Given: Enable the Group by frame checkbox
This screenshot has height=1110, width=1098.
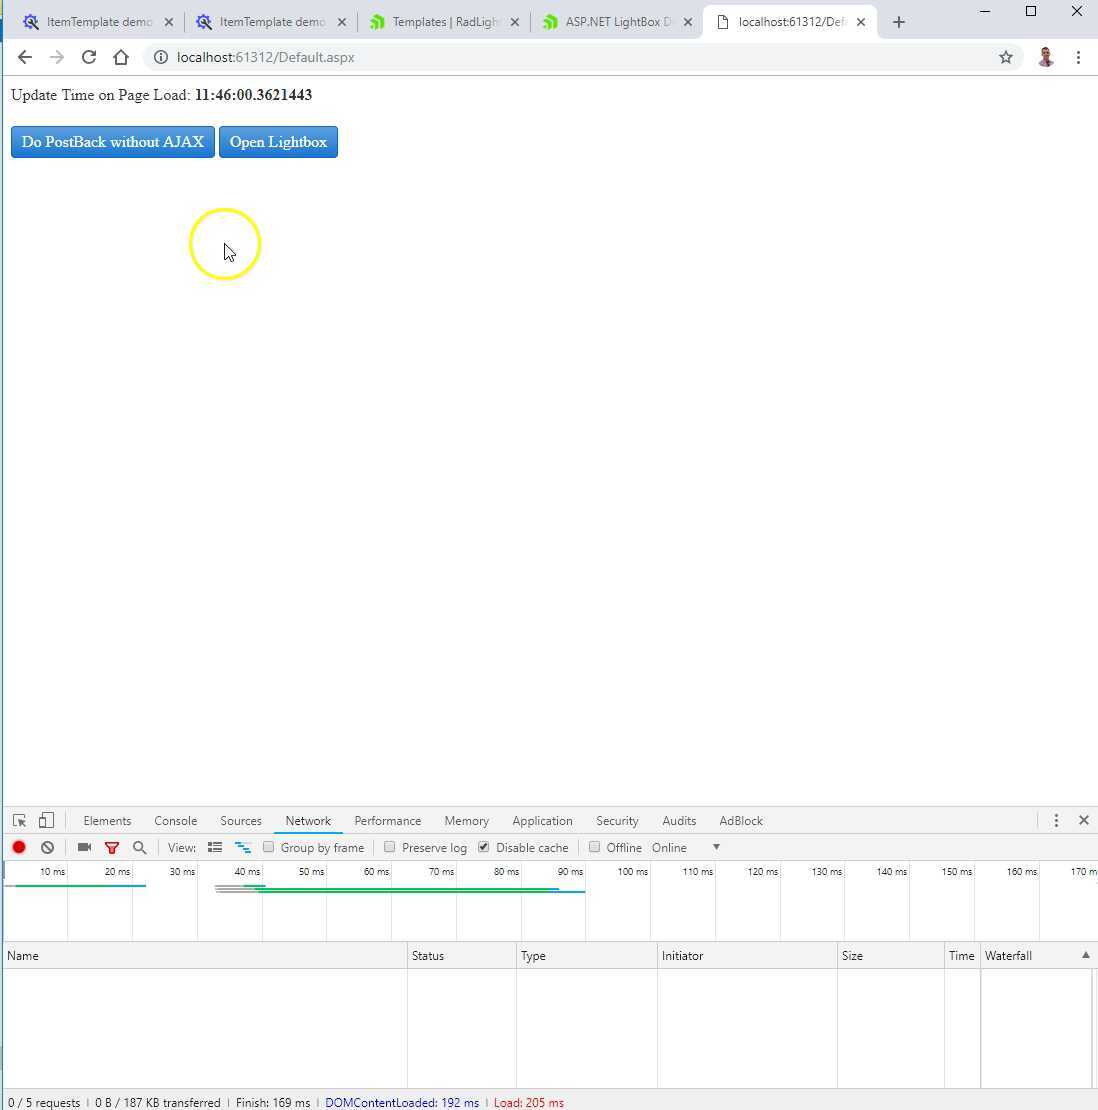Looking at the screenshot, I should [x=268, y=847].
